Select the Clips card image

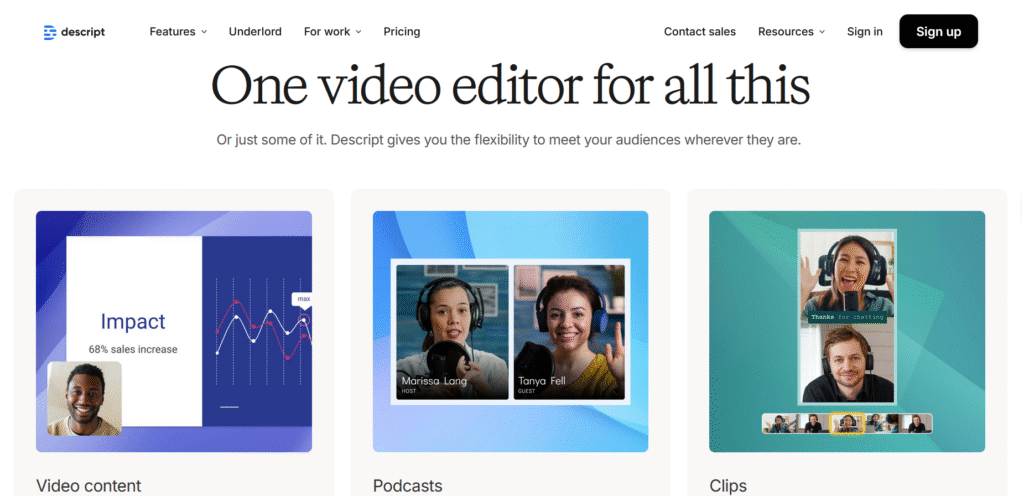[847, 331]
